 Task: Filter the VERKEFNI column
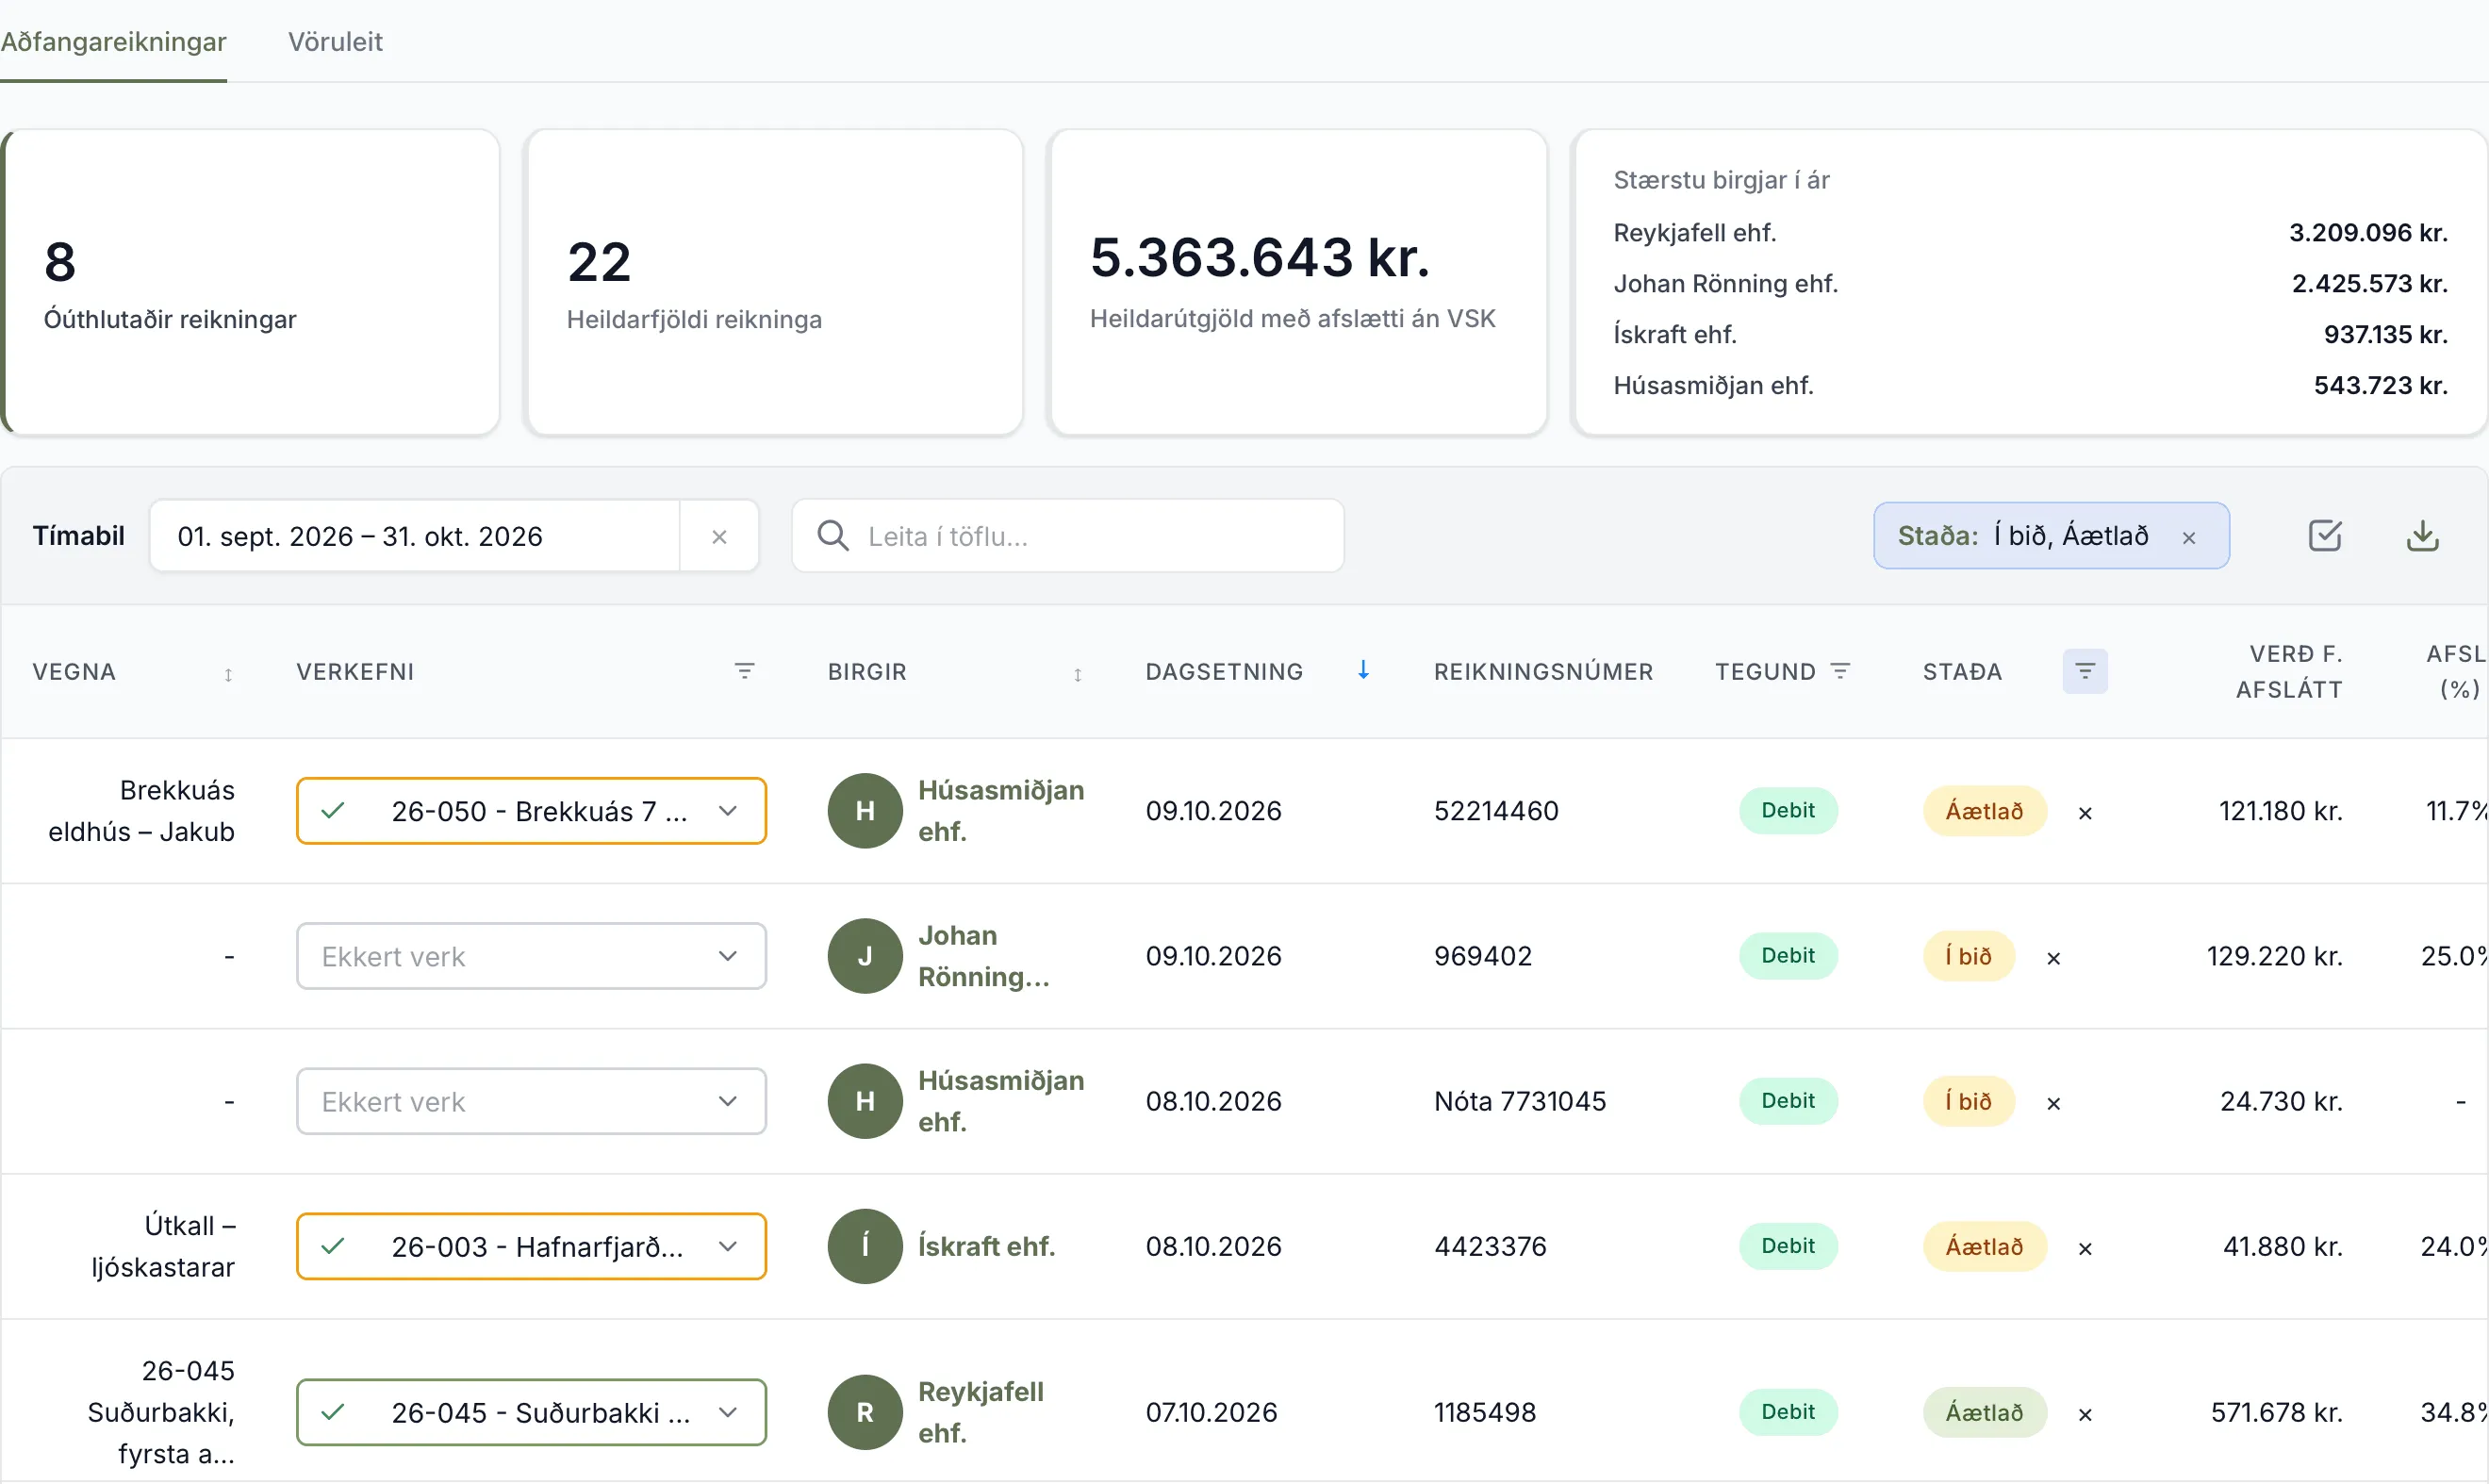[744, 671]
